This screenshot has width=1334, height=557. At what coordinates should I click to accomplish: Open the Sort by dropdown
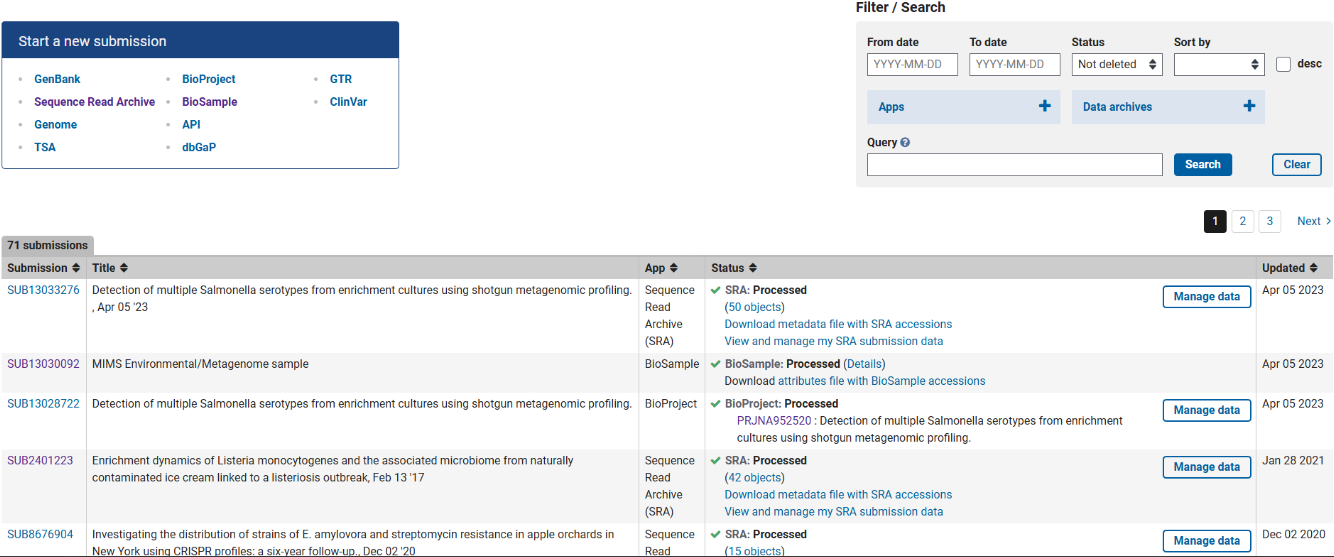click(1219, 64)
